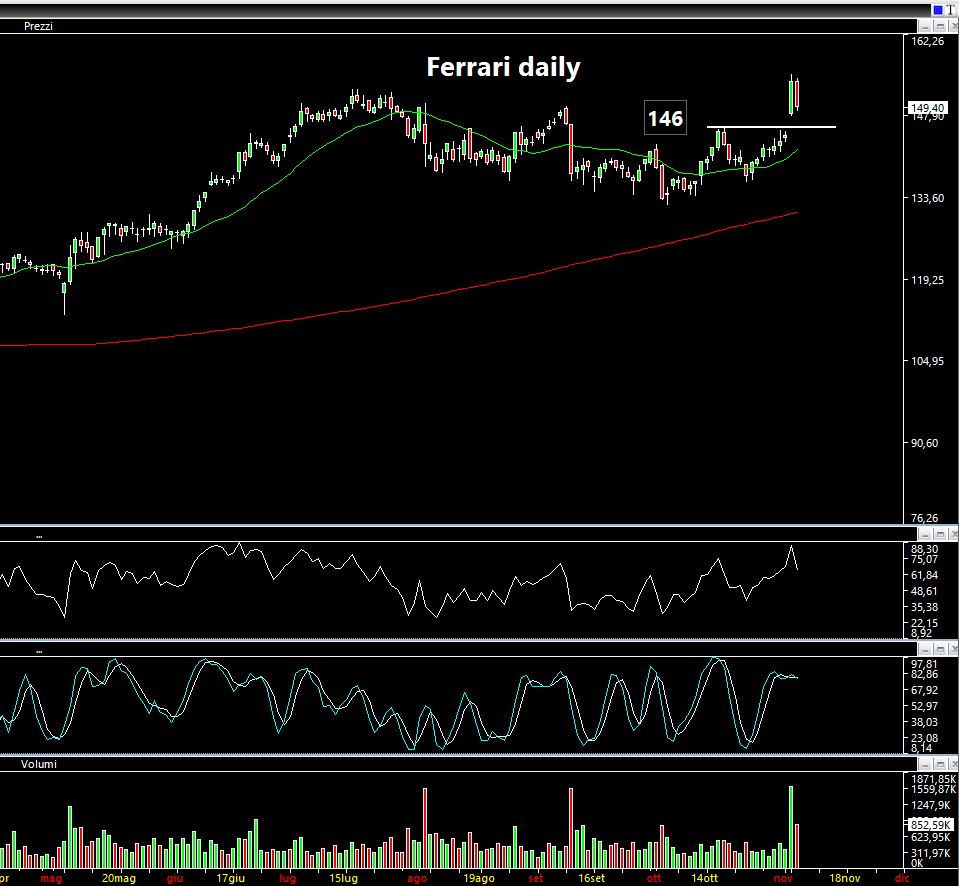Click the 119,25 price axis value
Viewport: 959px width, 886px height.
927,280
